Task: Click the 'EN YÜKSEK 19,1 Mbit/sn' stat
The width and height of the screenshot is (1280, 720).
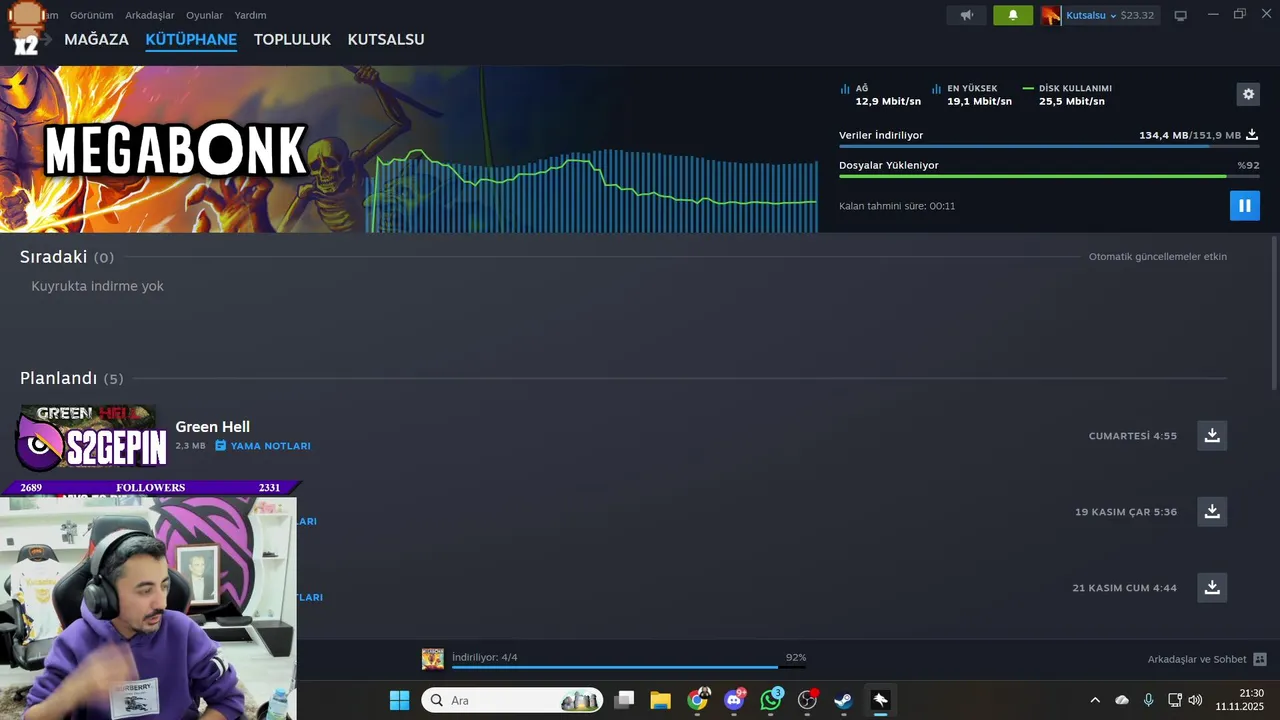Action: pos(972,95)
